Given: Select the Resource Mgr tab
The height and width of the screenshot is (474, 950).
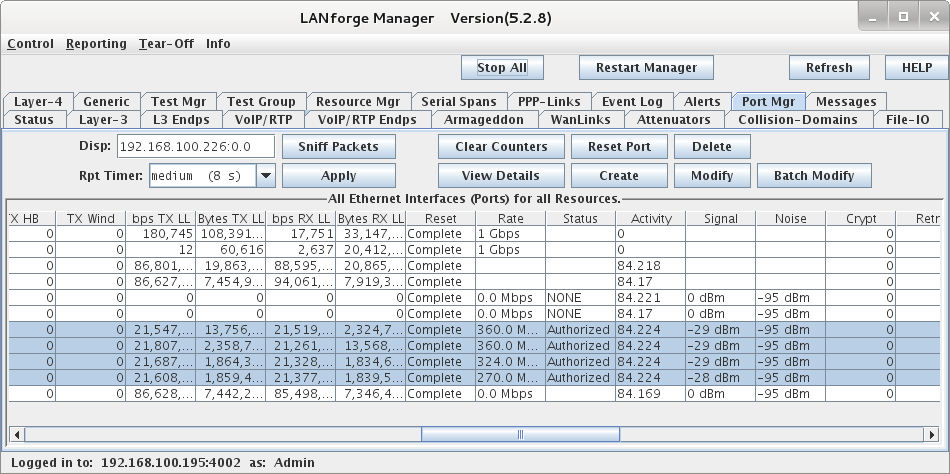Looking at the screenshot, I should pos(358,101).
